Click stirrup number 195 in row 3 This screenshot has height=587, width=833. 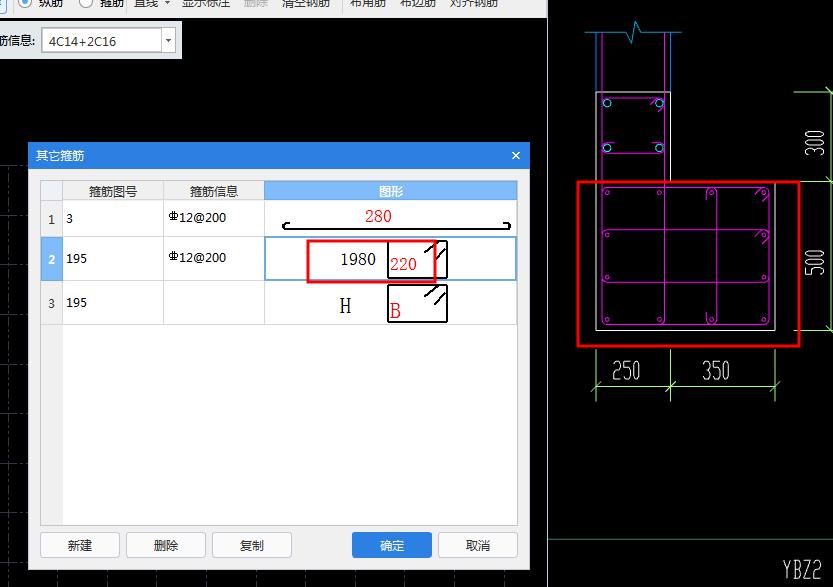click(x=113, y=303)
